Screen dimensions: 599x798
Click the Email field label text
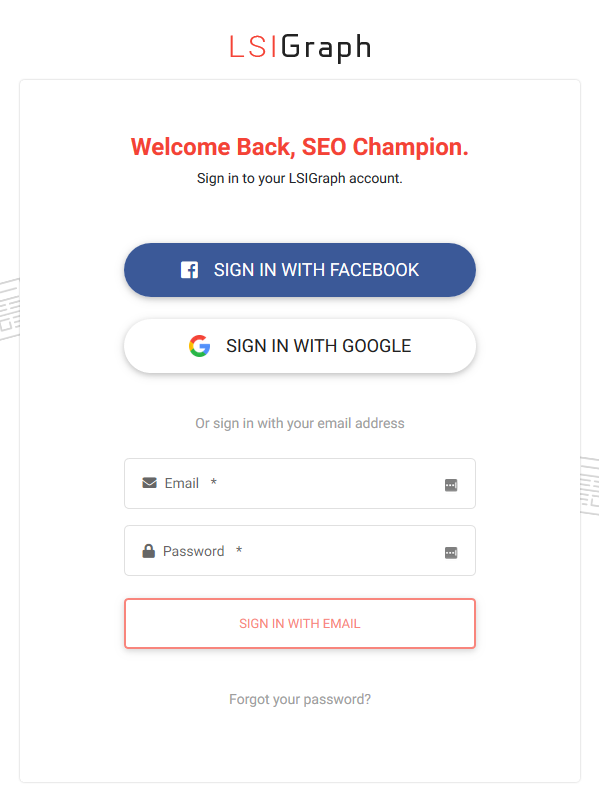[182, 483]
